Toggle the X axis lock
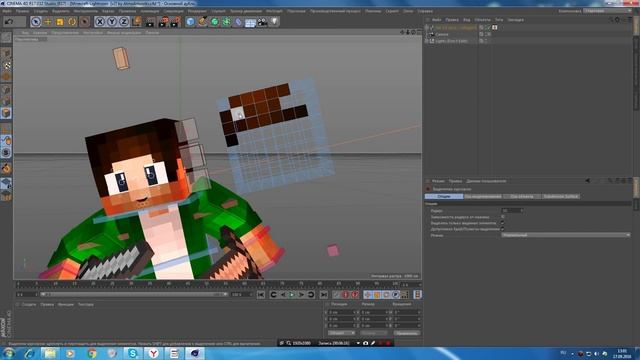Image resolution: width=640 pixels, height=360 pixels. pyautogui.click(x=100, y=22)
